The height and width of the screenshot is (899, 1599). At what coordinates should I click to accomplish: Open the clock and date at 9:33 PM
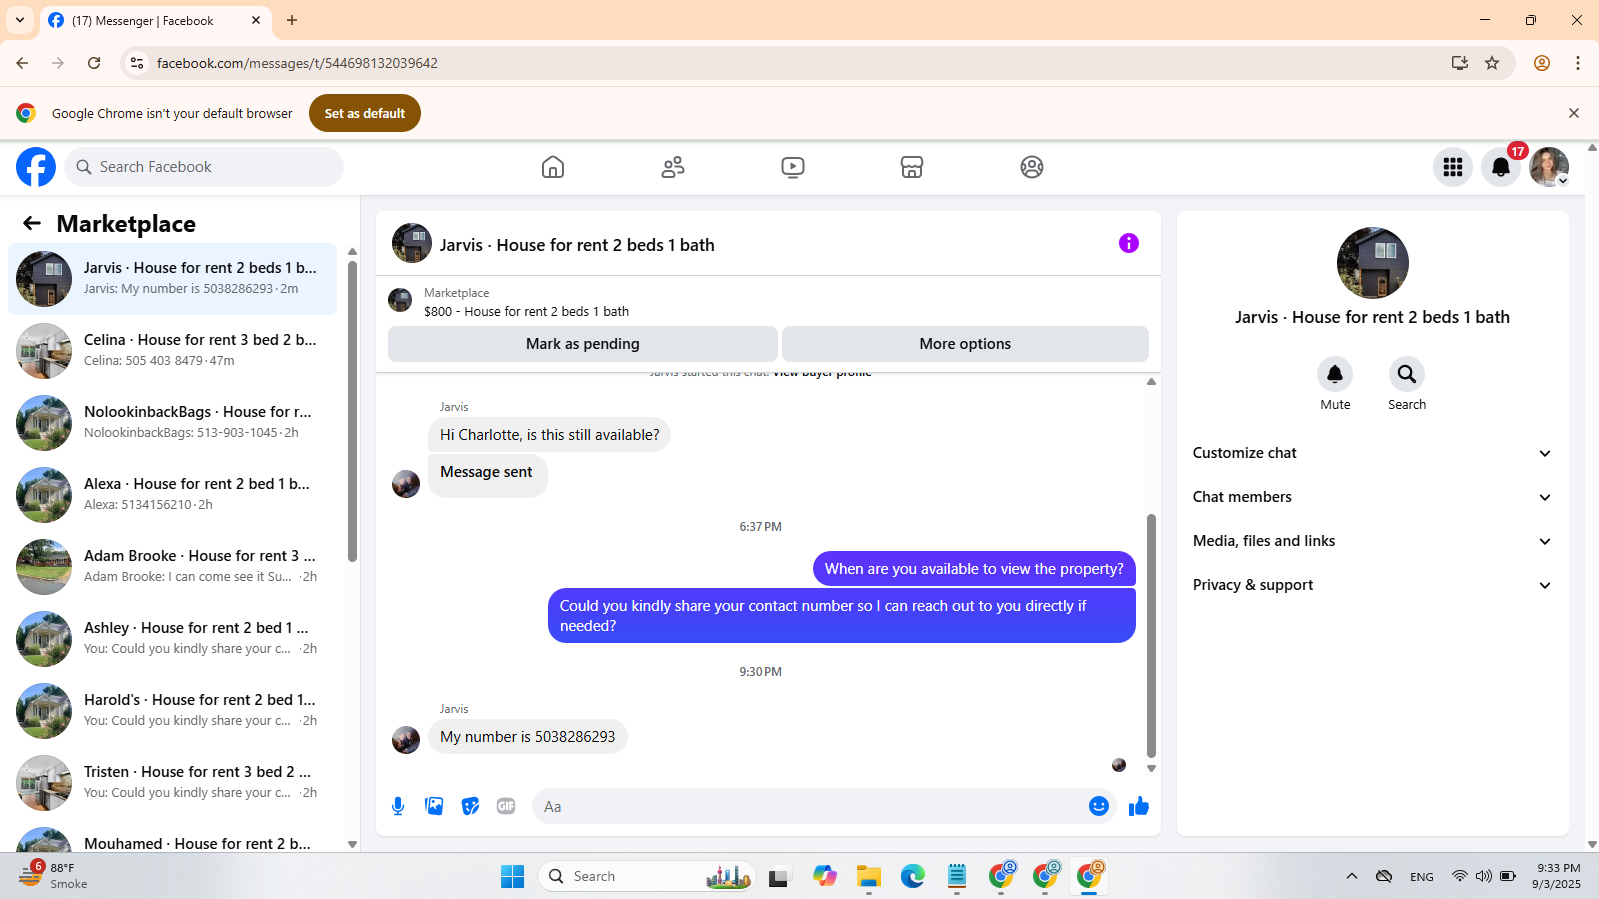[1558, 876]
